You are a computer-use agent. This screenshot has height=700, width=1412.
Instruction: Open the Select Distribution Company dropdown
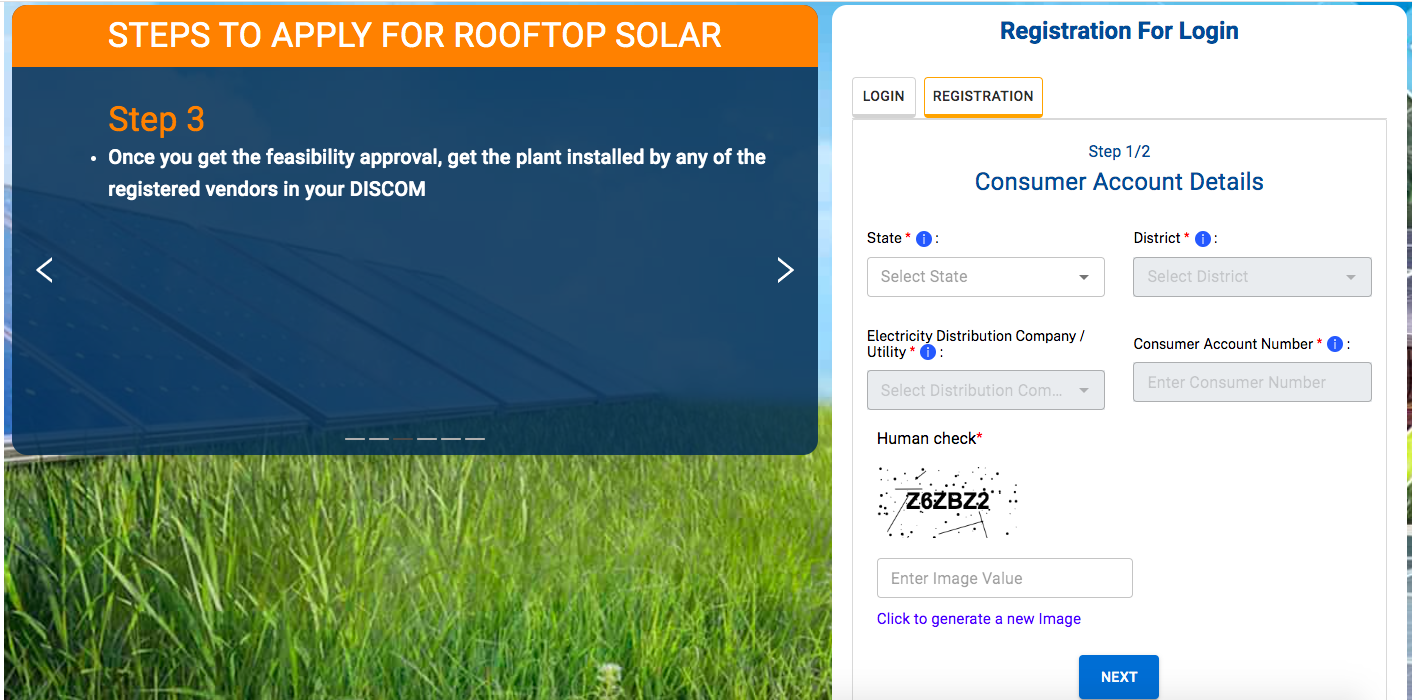point(985,390)
